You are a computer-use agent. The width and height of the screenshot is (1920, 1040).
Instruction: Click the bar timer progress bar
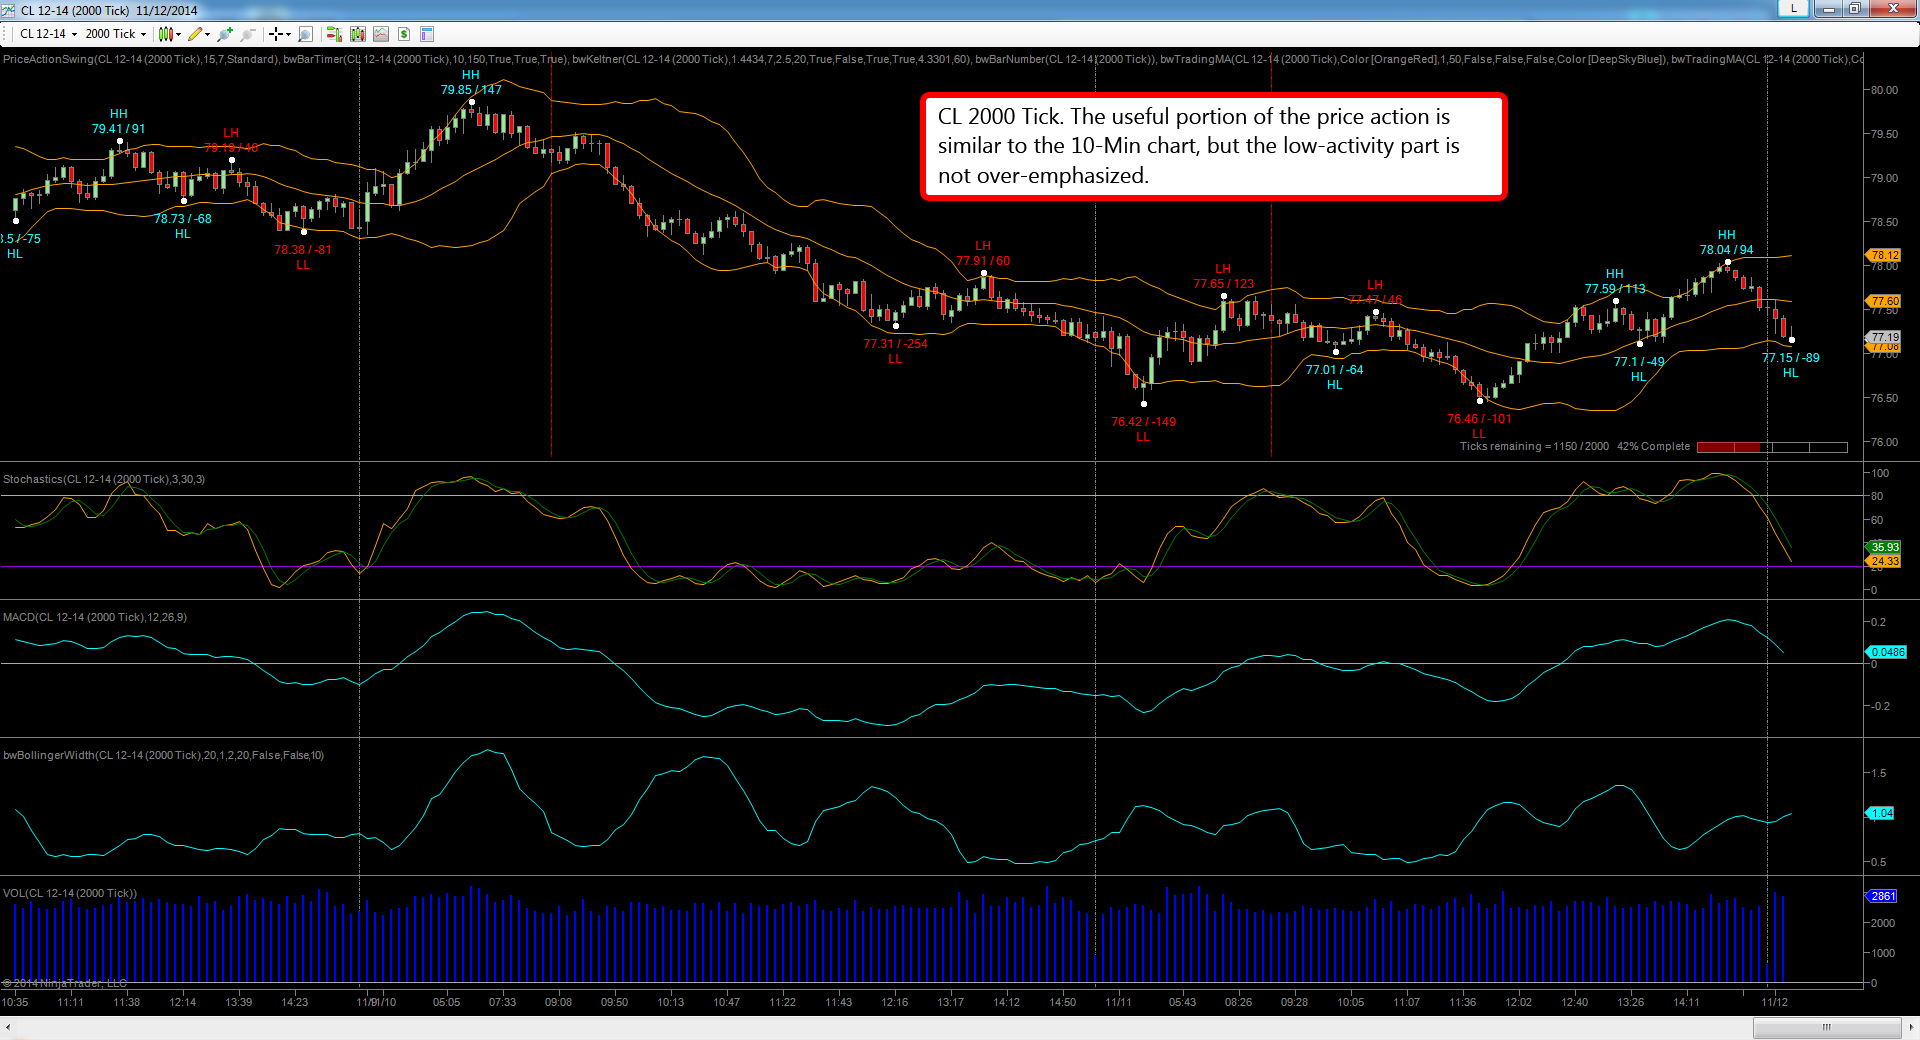pos(1772,447)
